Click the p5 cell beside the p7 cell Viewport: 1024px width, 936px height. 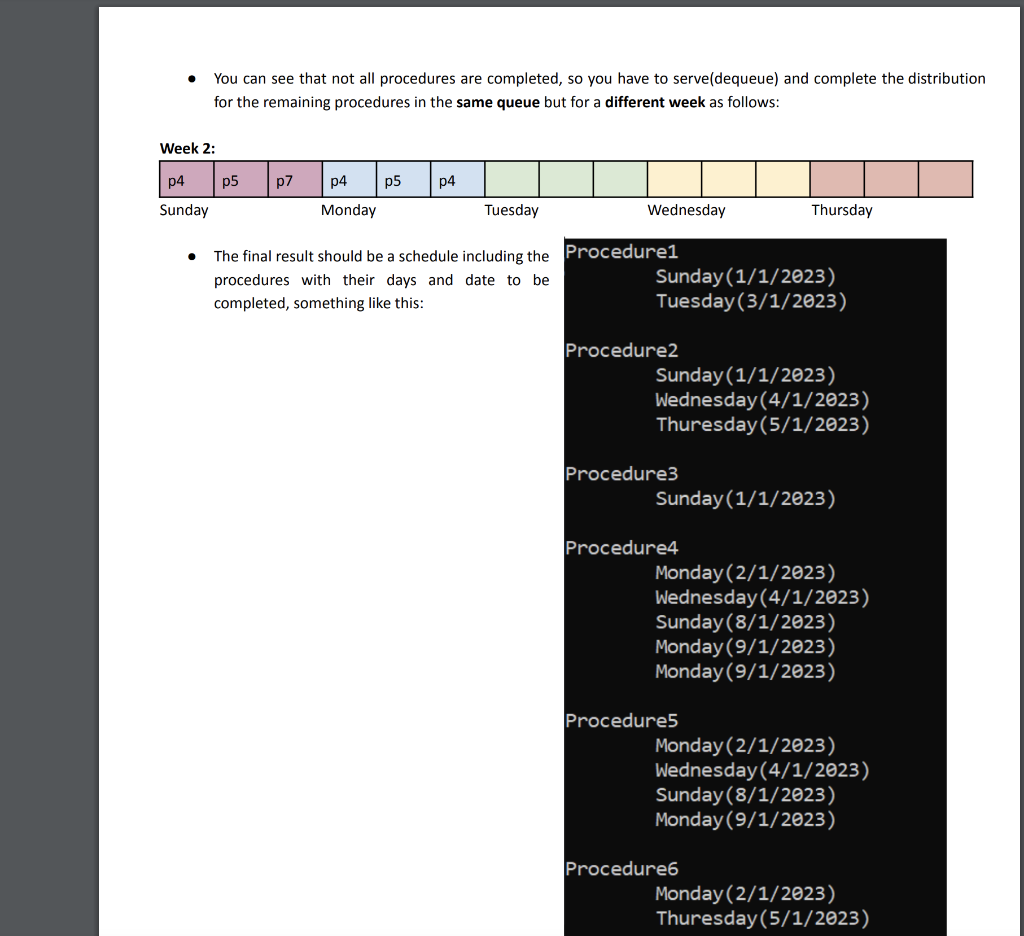pos(240,178)
